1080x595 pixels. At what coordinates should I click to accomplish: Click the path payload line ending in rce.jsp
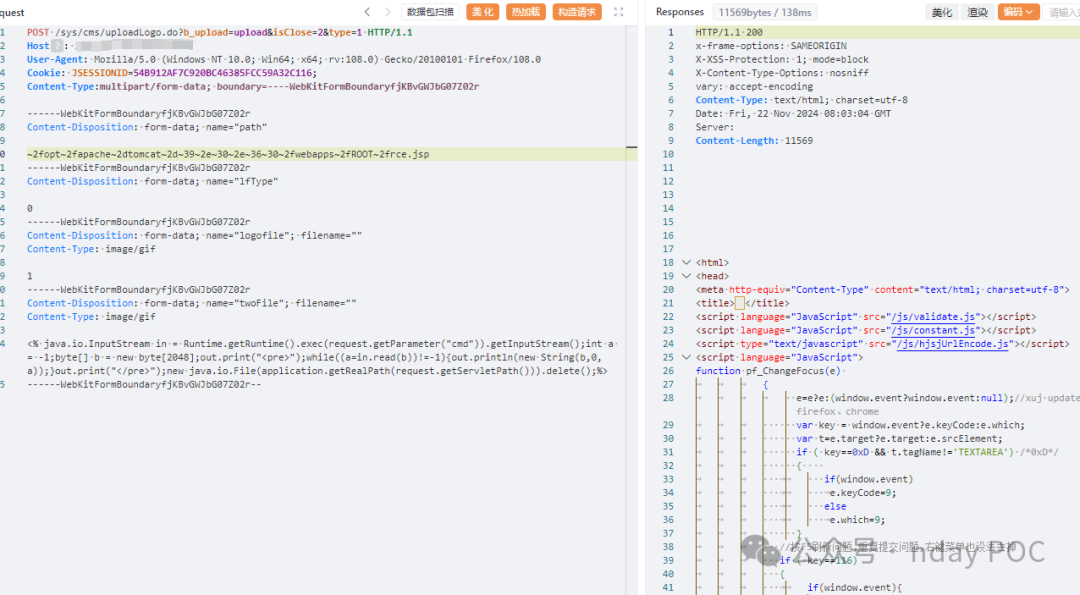point(228,154)
